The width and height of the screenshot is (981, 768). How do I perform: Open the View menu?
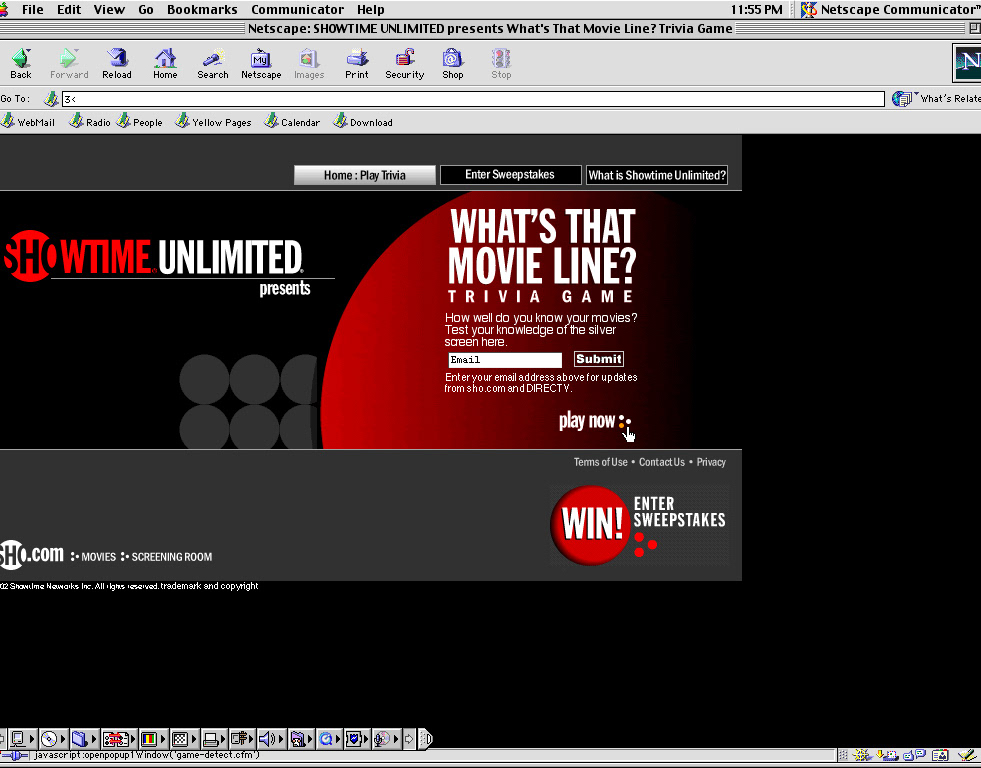[x=109, y=9]
